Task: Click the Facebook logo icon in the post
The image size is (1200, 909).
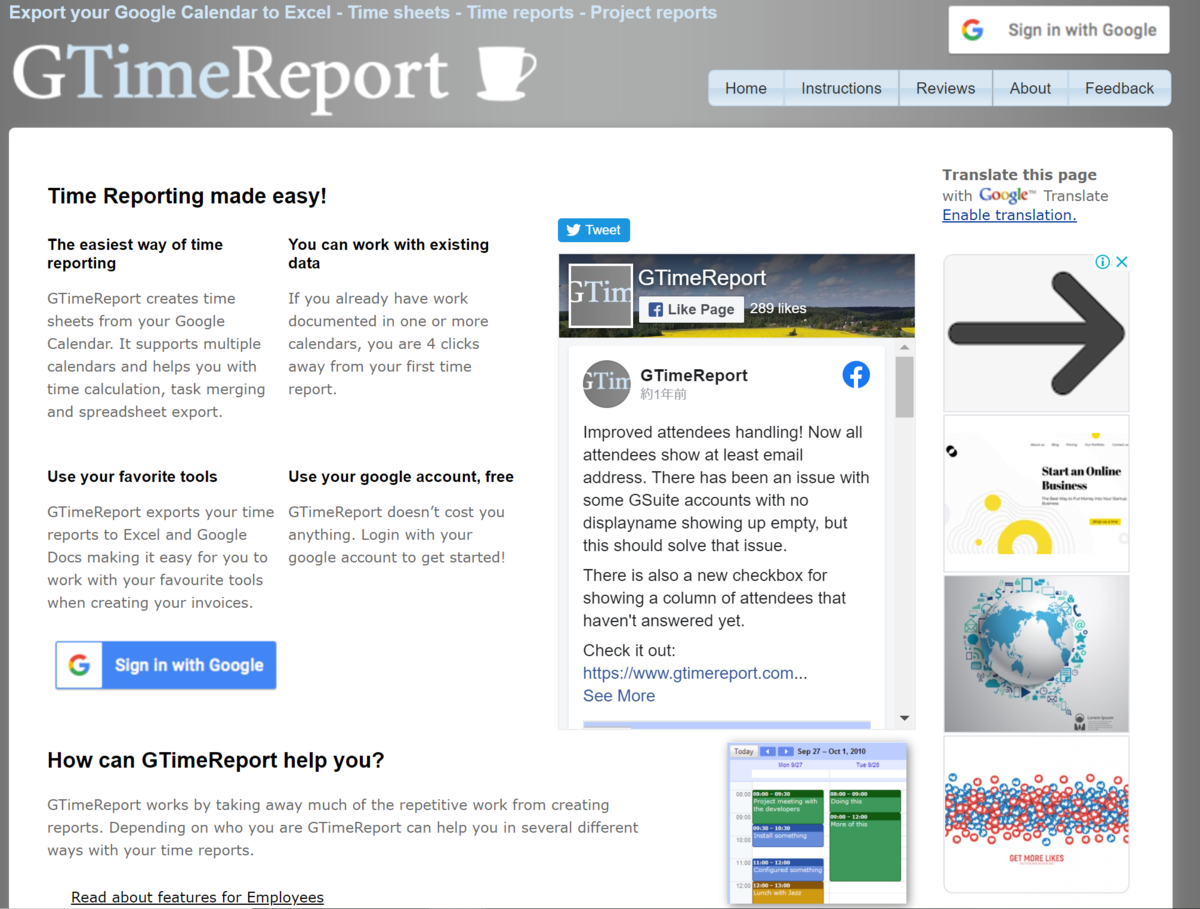Action: point(856,375)
